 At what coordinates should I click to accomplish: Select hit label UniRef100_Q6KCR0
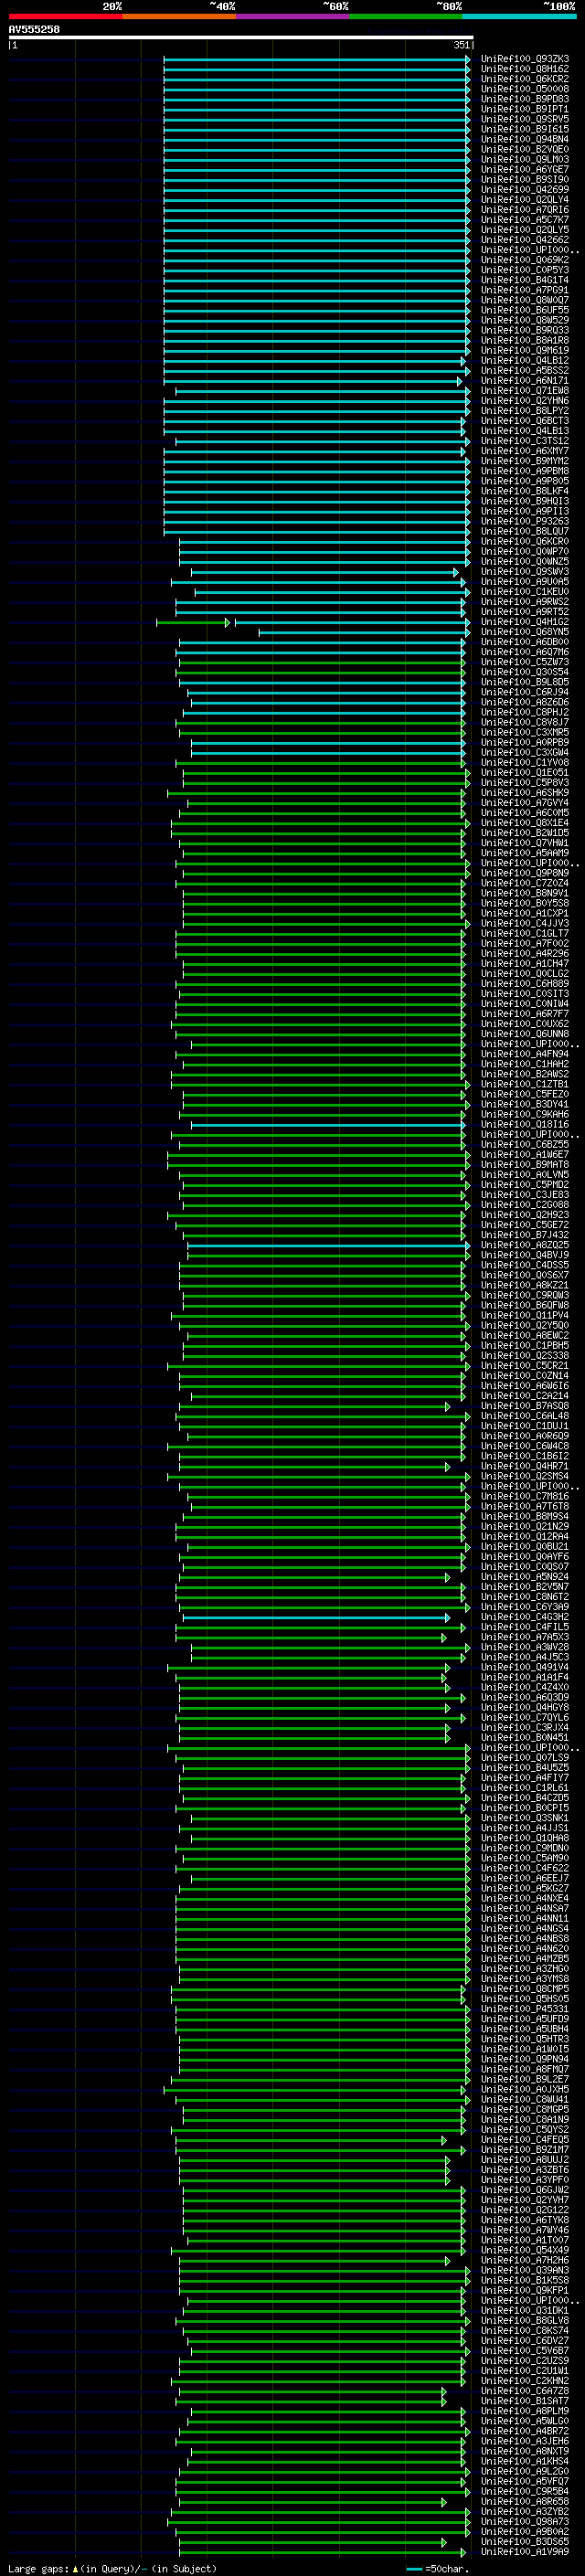[525, 541]
